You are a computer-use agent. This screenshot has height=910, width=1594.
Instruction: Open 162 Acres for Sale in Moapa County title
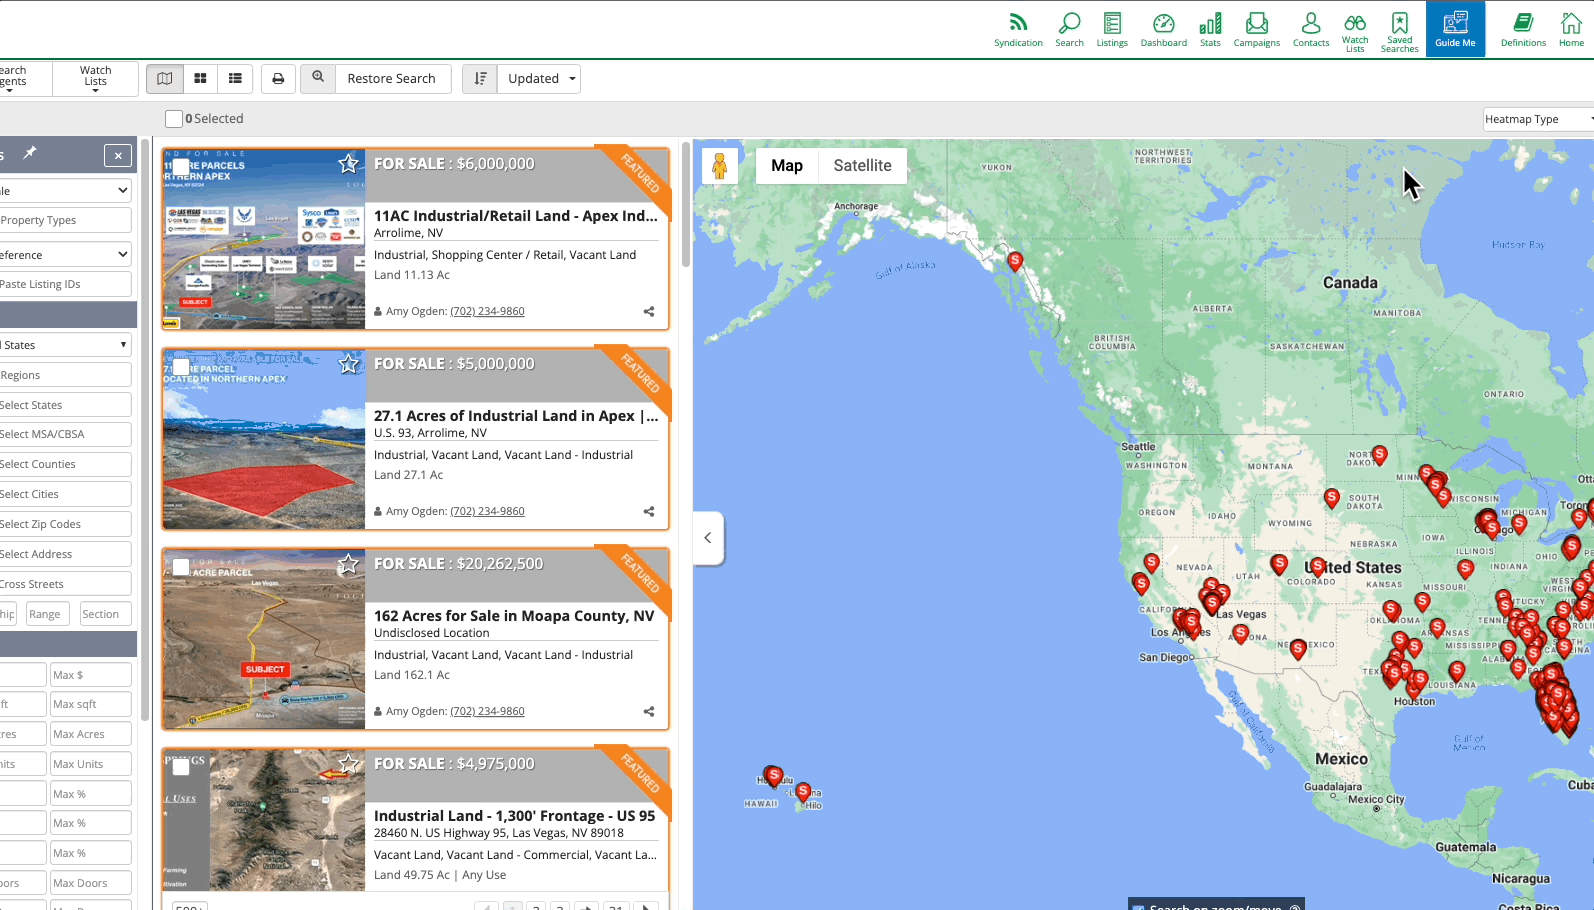(x=514, y=616)
